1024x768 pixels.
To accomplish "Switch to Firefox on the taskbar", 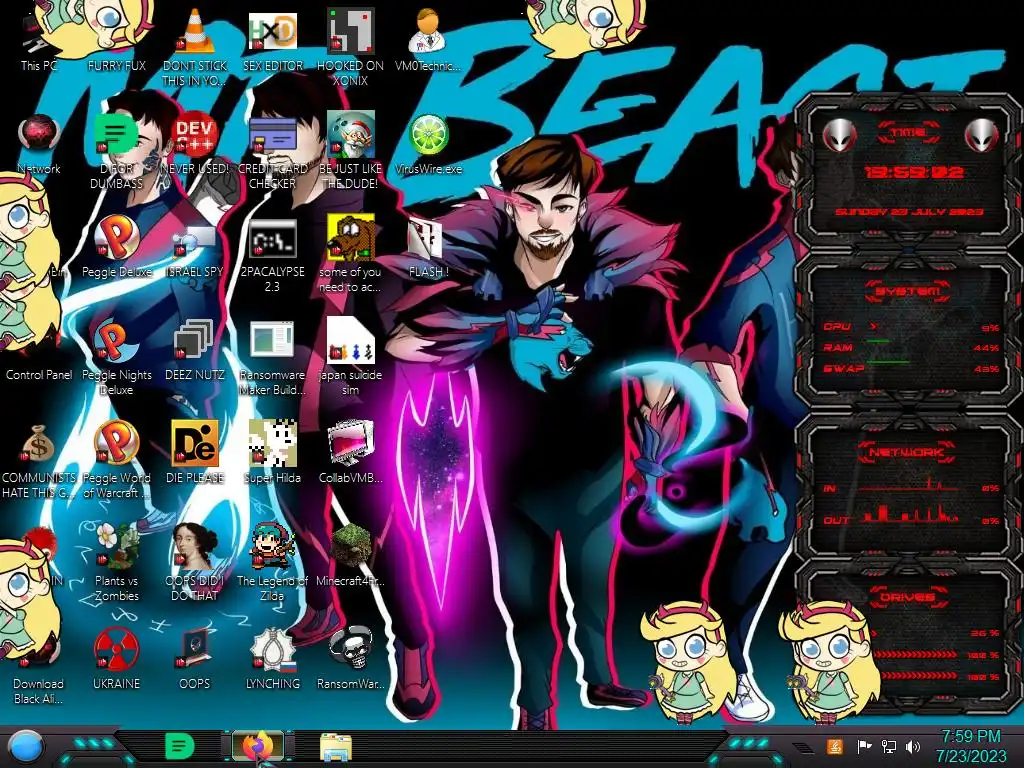I will click(258, 746).
